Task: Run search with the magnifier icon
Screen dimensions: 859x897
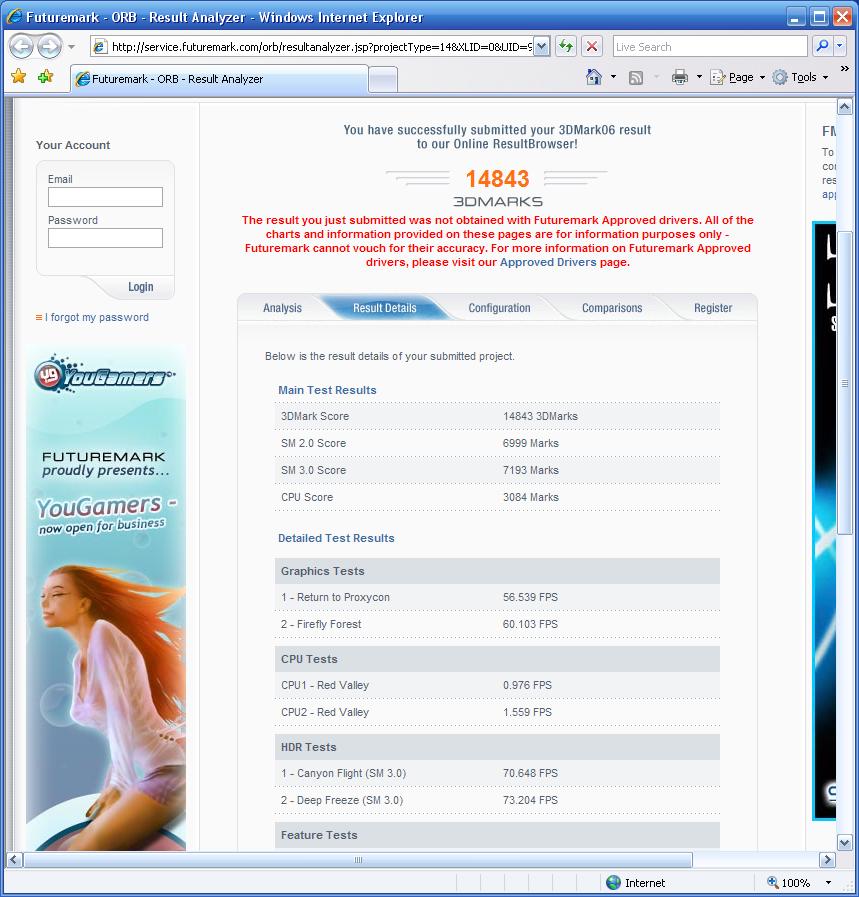Action: point(822,47)
